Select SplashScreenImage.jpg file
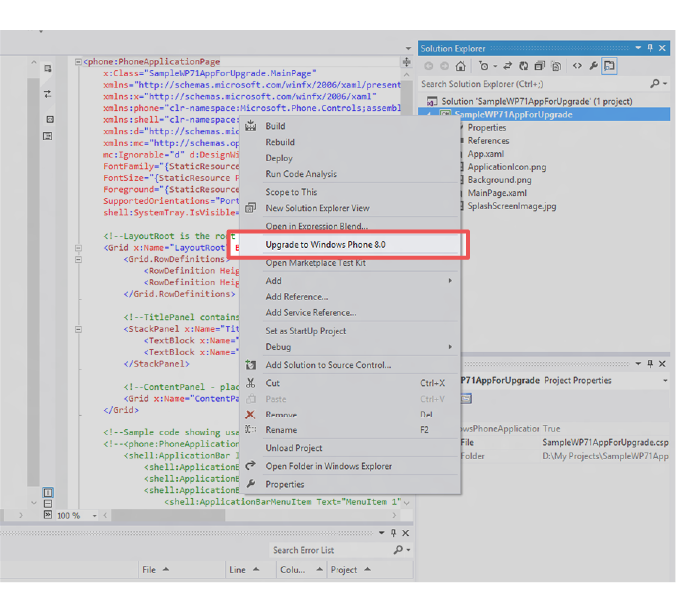The height and width of the screenshot is (613, 676). click(x=512, y=206)
